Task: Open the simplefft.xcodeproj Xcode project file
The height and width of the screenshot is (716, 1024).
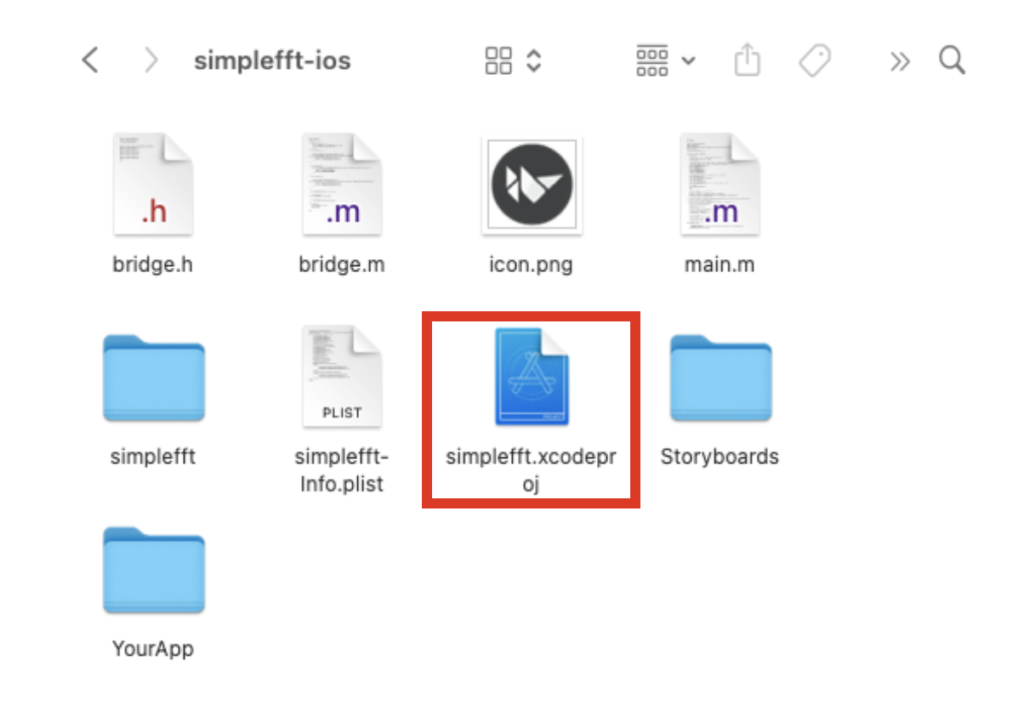Action: point(531,375)
